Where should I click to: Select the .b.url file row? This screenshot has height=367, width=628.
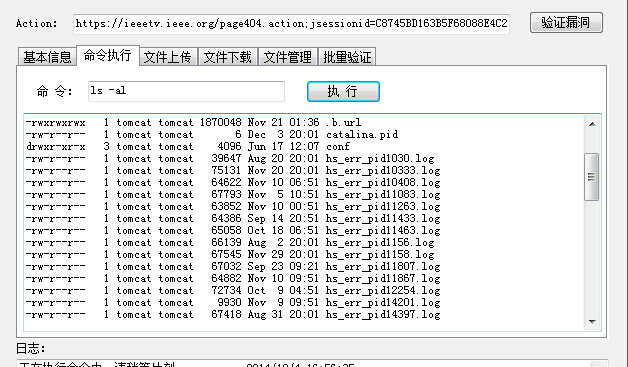click(x=193, y=122)
